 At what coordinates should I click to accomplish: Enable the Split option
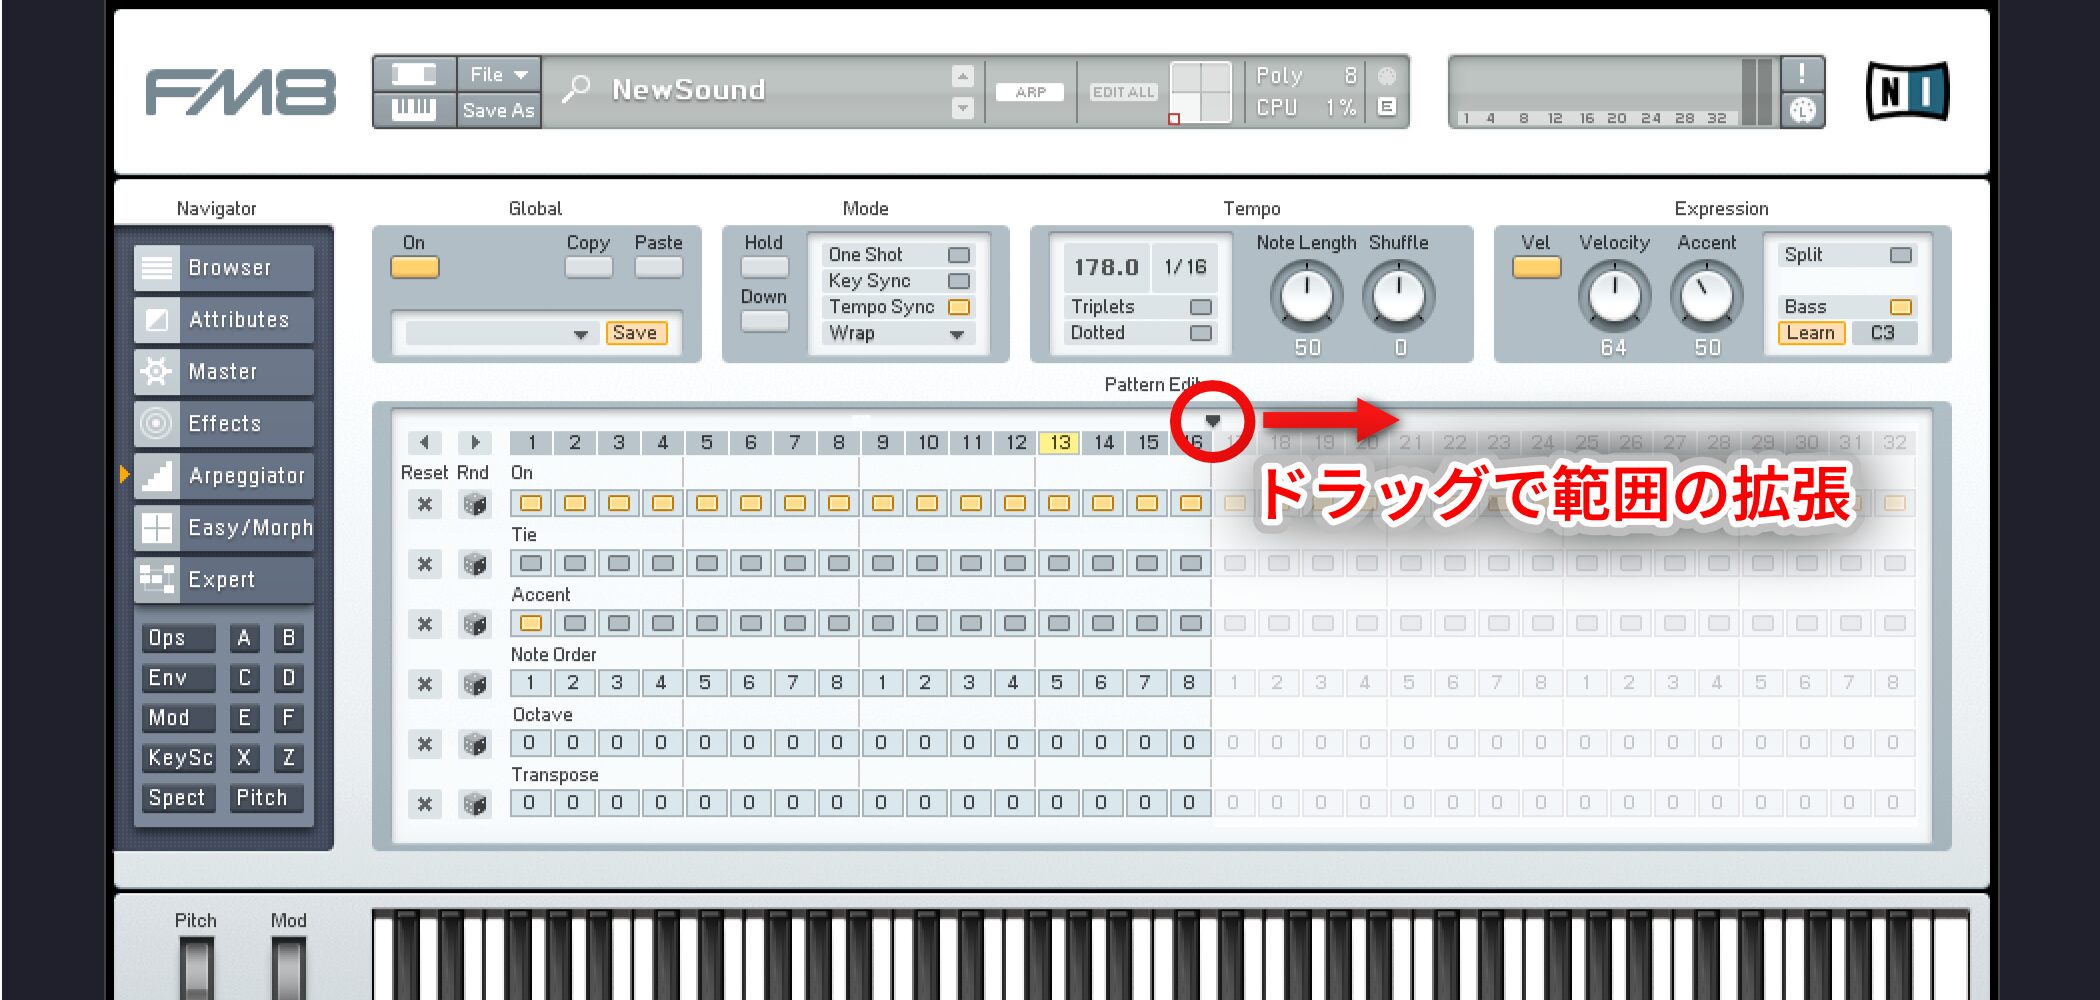coord(1901,255)
